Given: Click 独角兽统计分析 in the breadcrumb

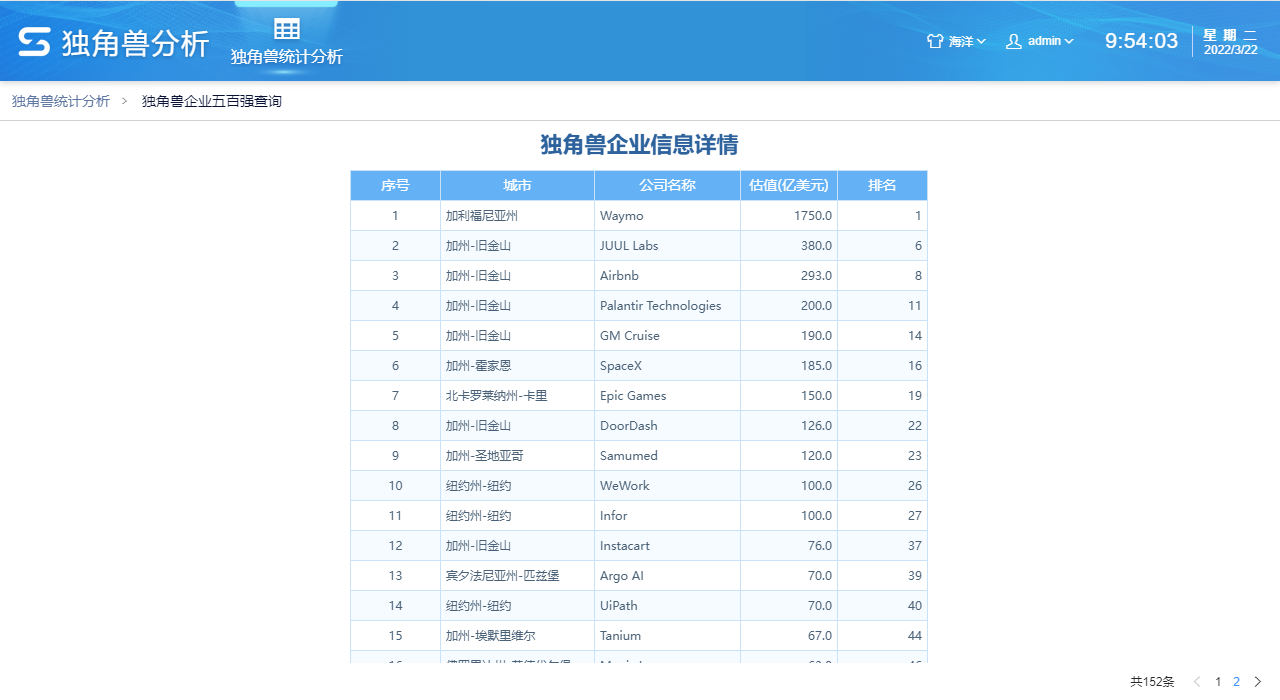Looking at the screenshot, I should 61,101.
